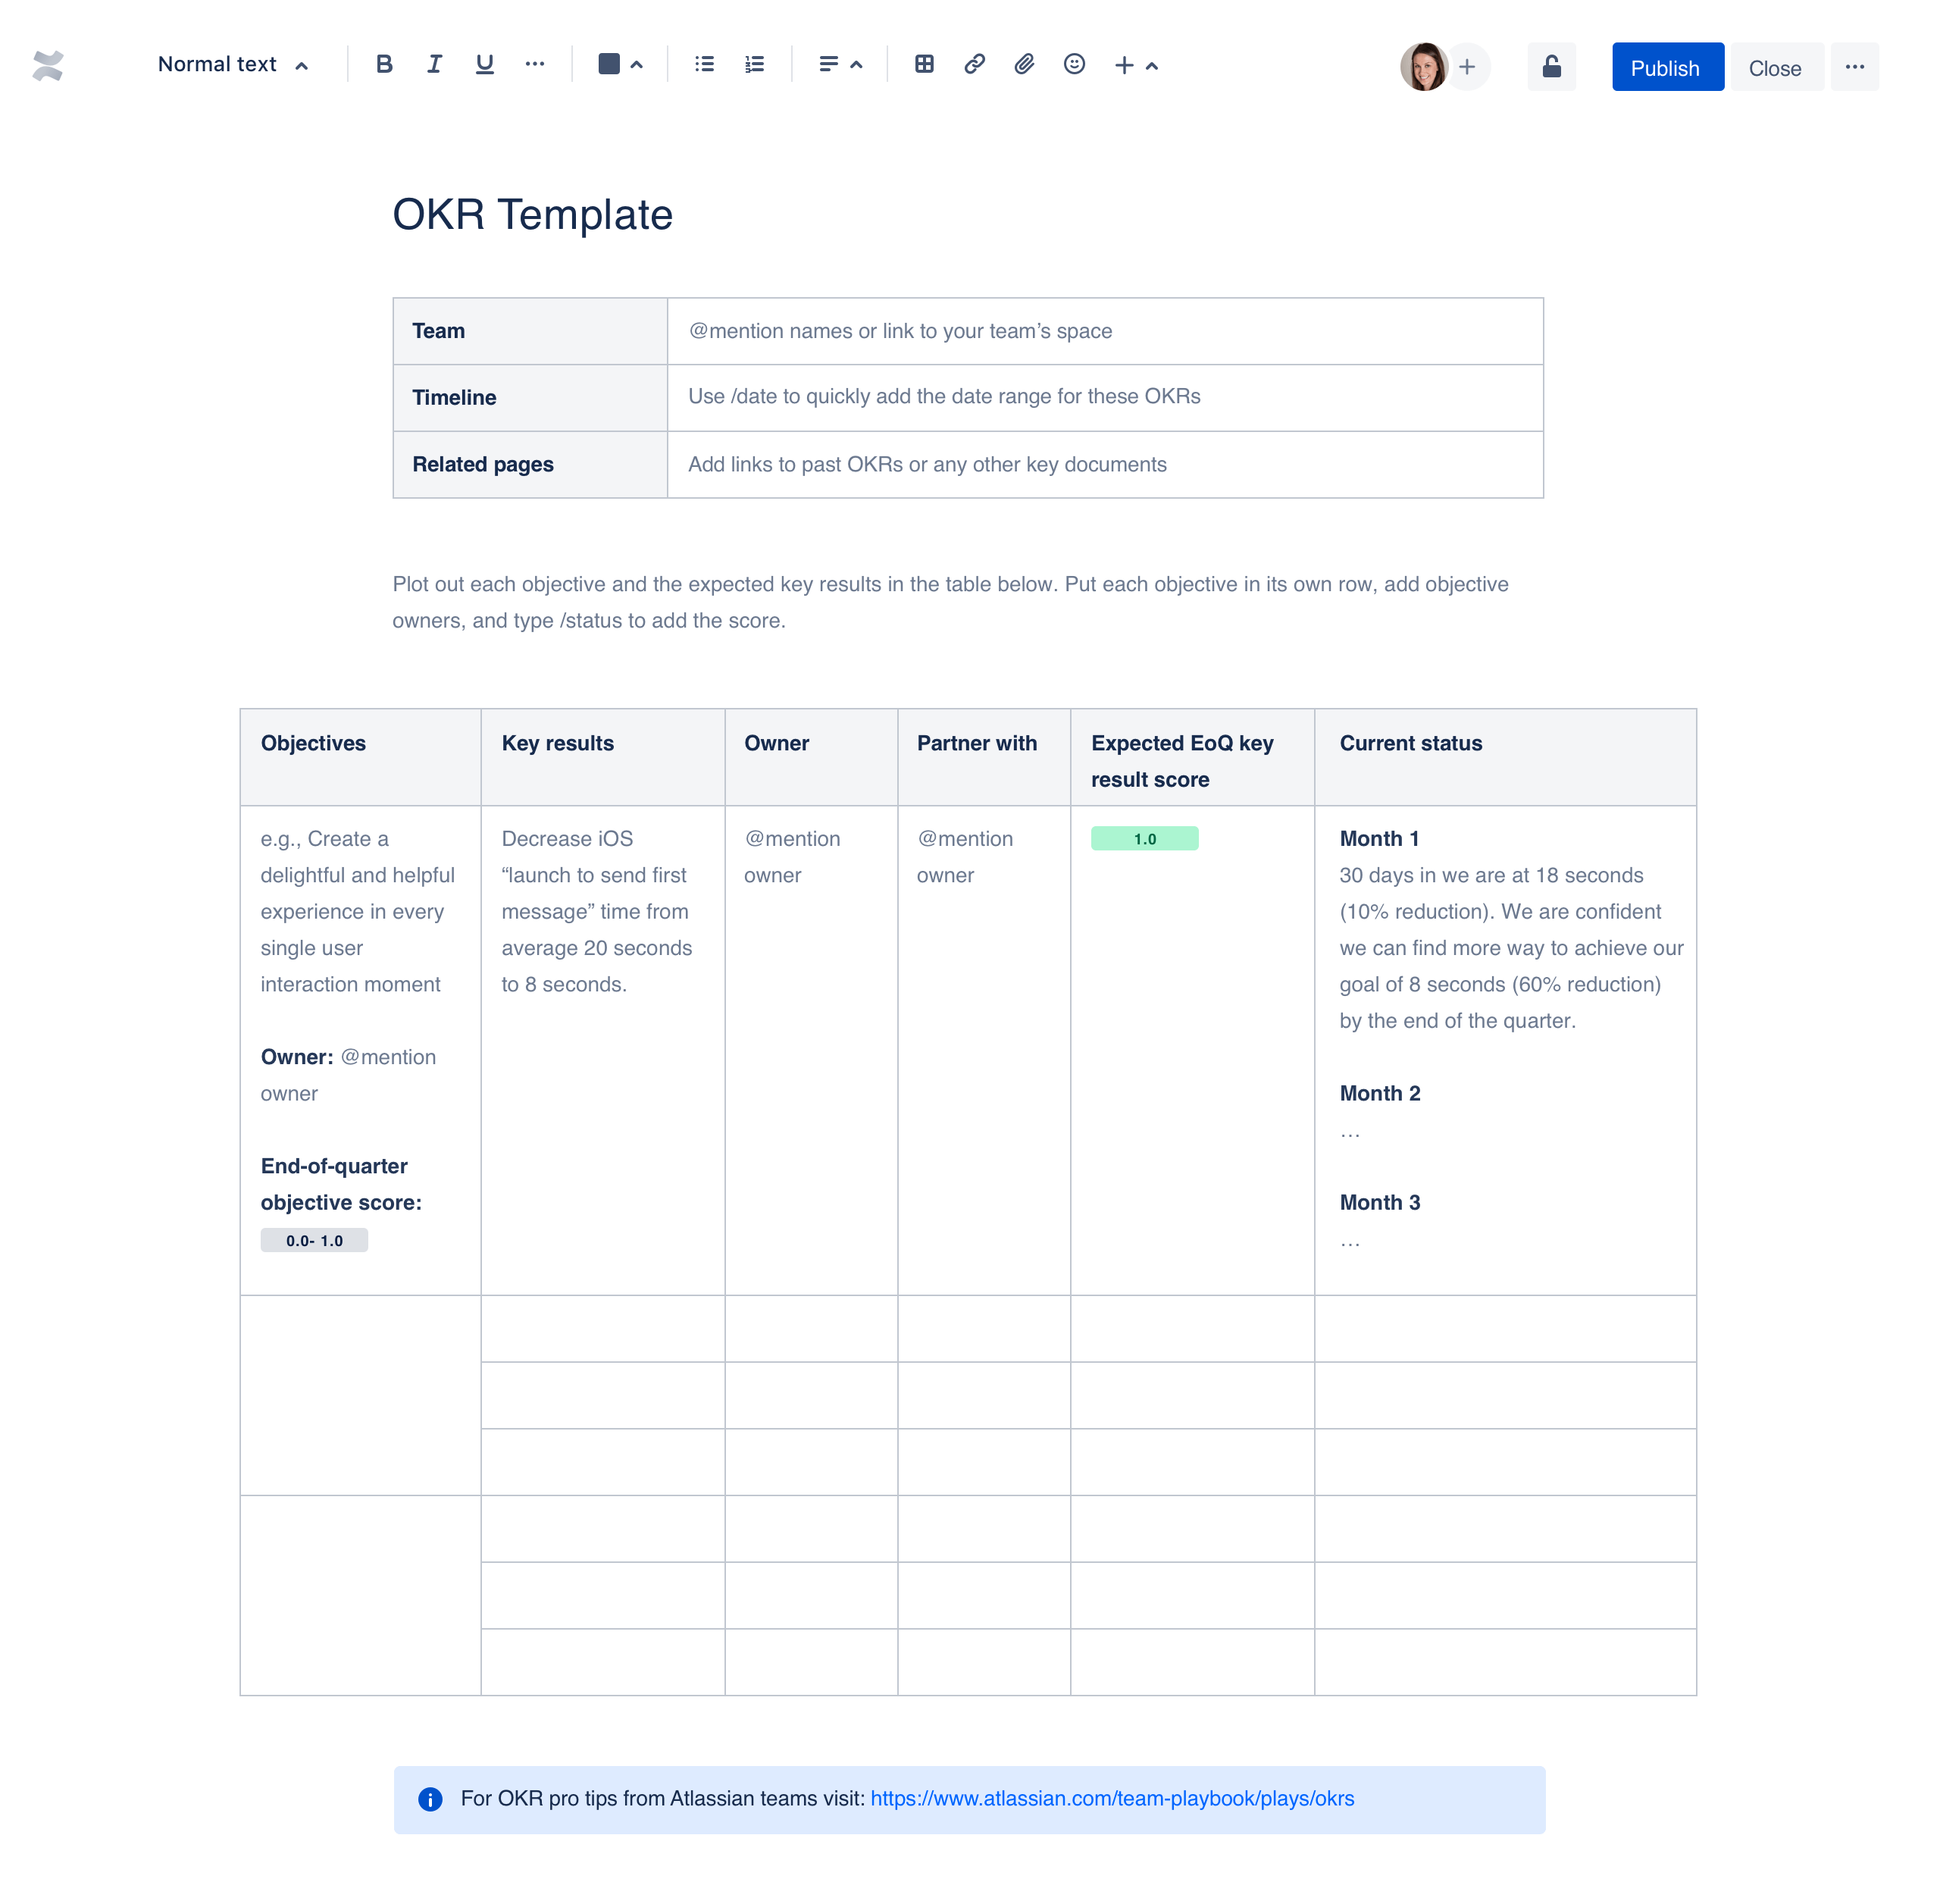Click the info icon in tip panel
The height and width of the screenshot is (1904, 1940).
(430, 1800)
